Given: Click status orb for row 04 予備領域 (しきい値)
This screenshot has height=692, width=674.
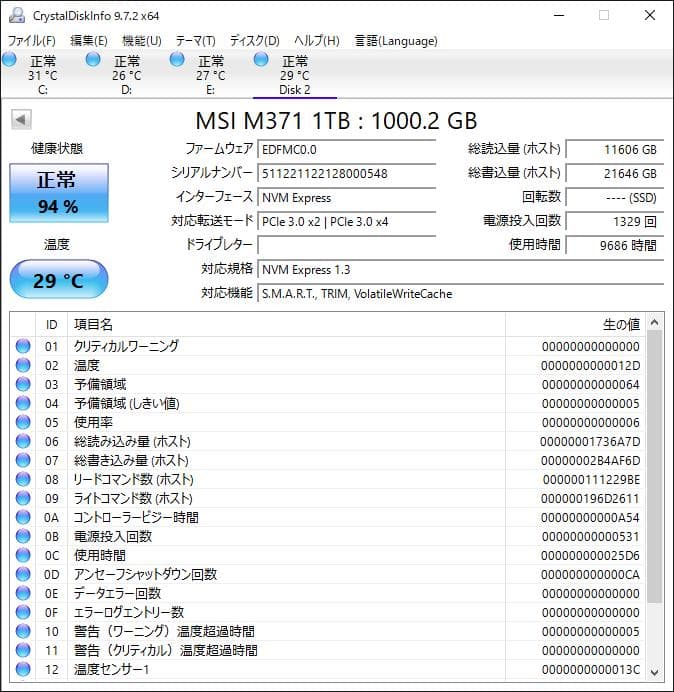Looking at the screenshot, I should (x=23, y=403).
